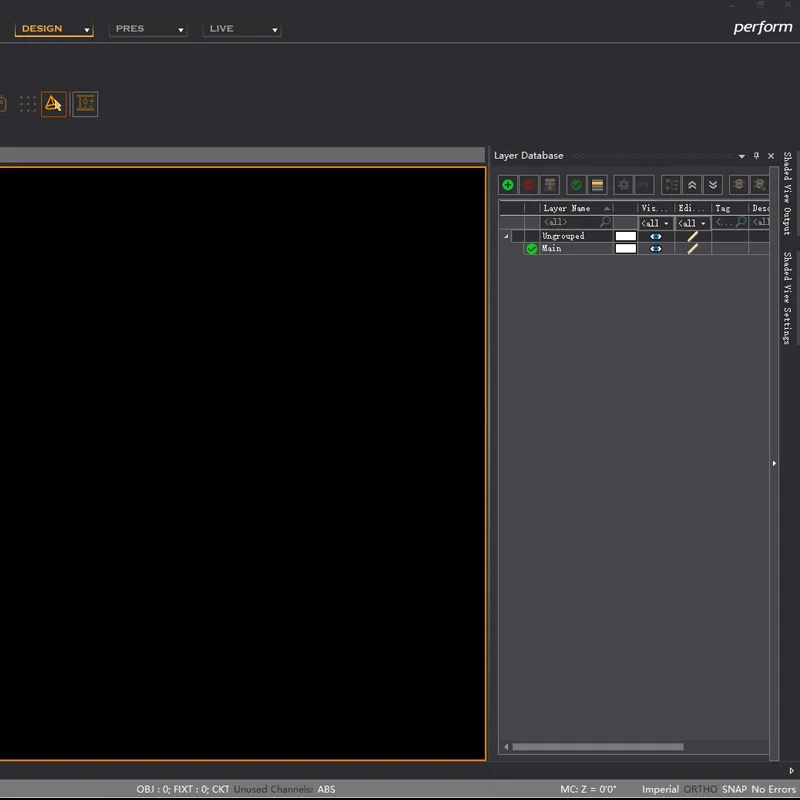Image resolution: width=800 pixels, height=800 pixels.
Task: Toggle visibility eye on Ungrouped layer
Action: pos(655,236)
